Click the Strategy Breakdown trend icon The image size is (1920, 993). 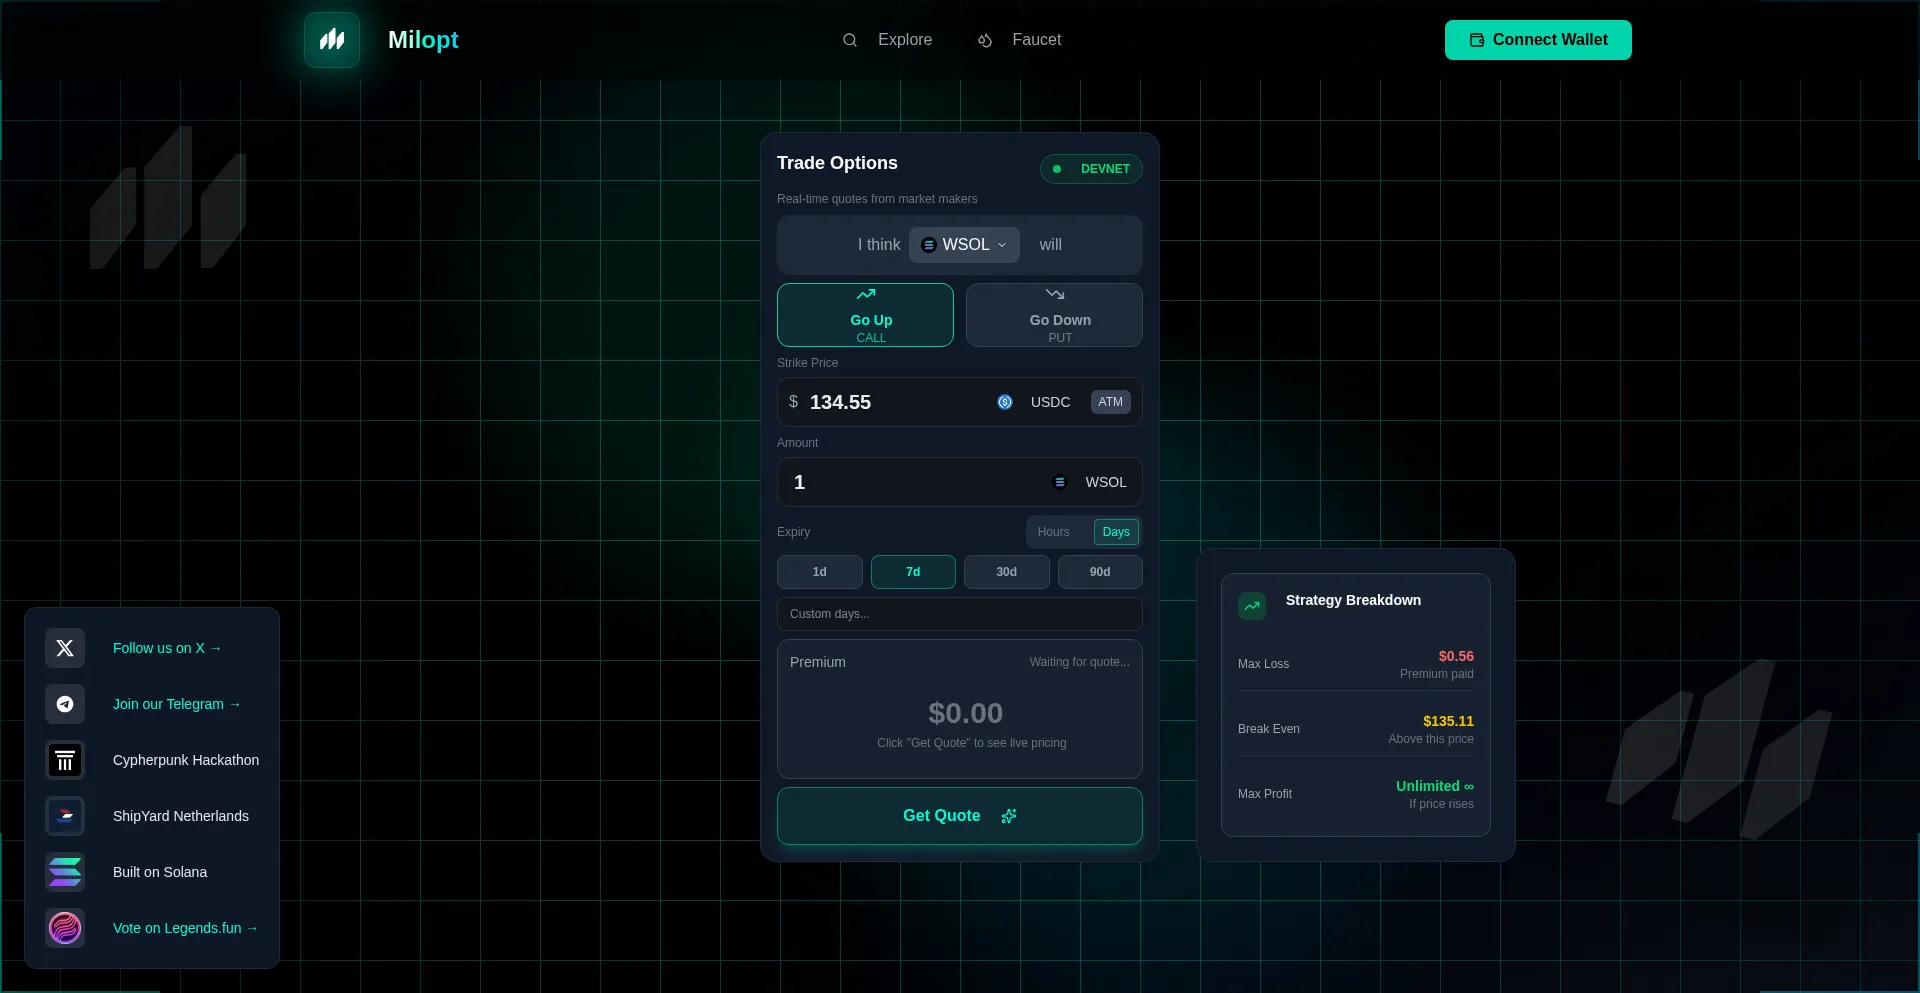[x=1252, y=606]
